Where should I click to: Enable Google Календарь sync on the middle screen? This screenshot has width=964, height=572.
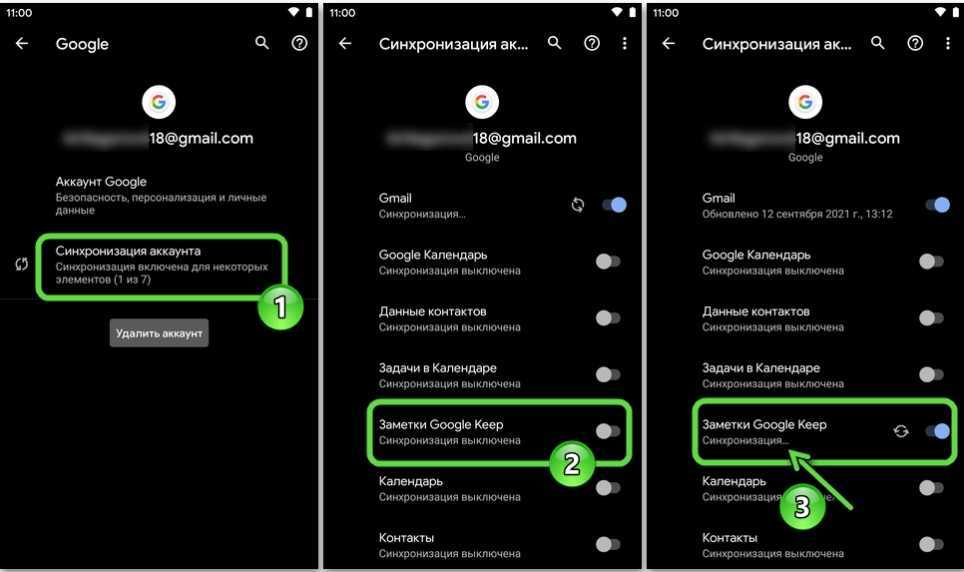click(x=608, y=261)
